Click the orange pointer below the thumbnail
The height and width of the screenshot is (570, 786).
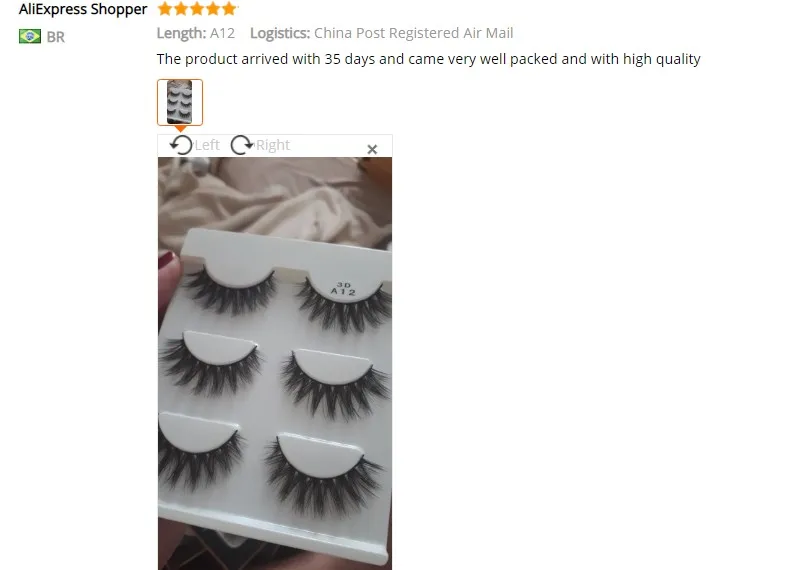click(x=180, y=129)
